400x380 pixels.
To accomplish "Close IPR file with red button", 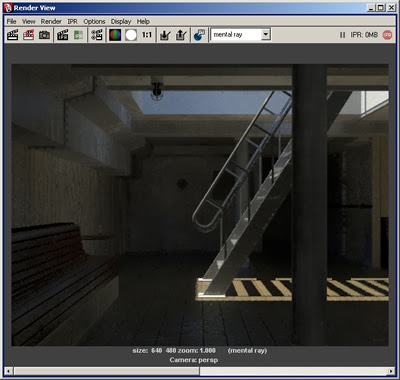I will pyautogui.click(x=387, y=35).
